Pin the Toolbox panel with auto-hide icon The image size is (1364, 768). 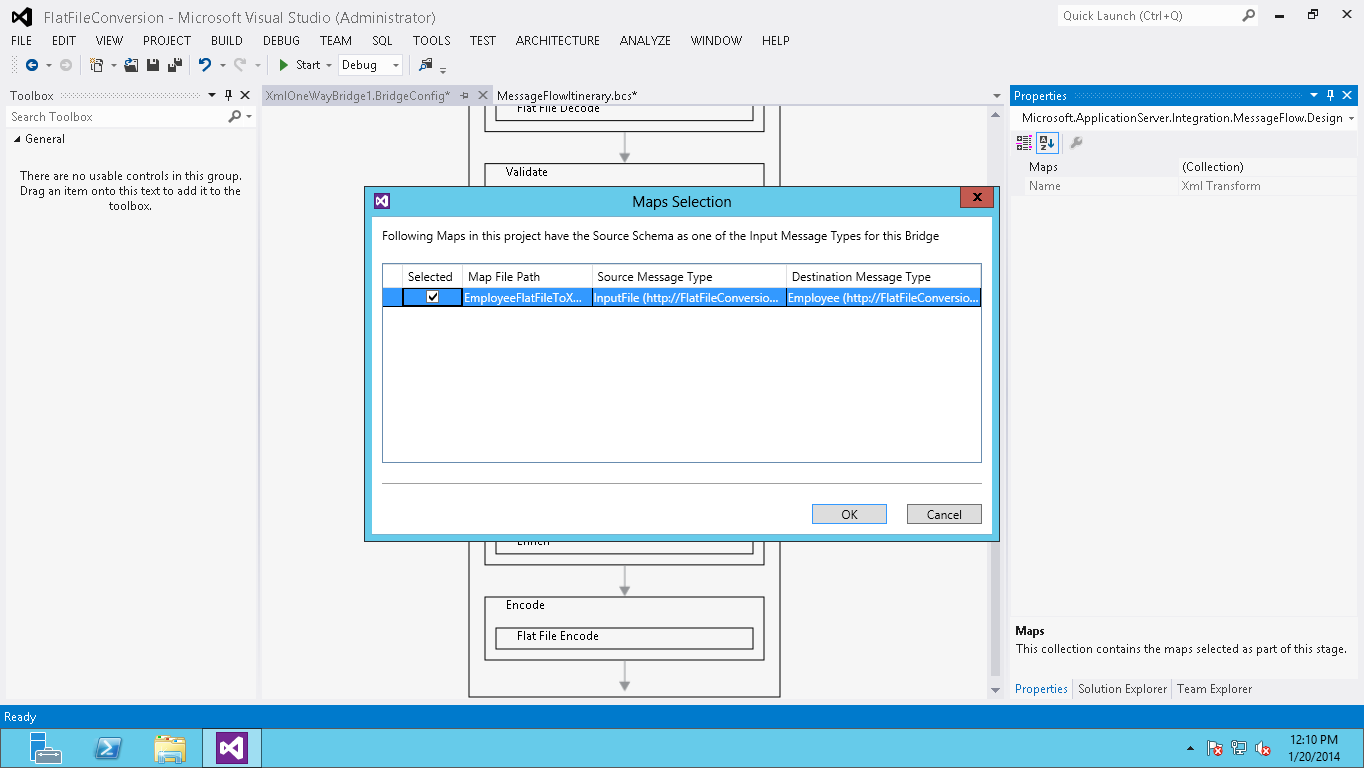pos(228,95)
